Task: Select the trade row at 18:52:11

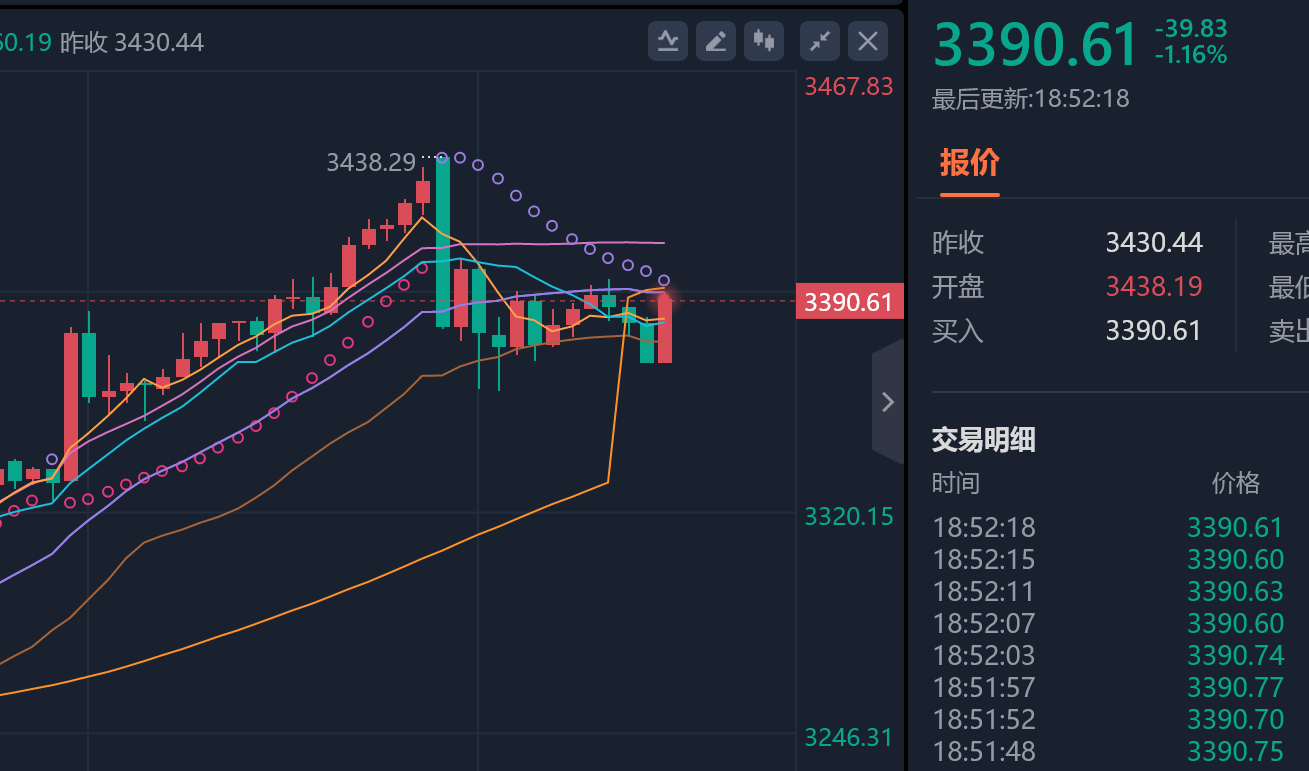Action: [x=1108, y=591]
